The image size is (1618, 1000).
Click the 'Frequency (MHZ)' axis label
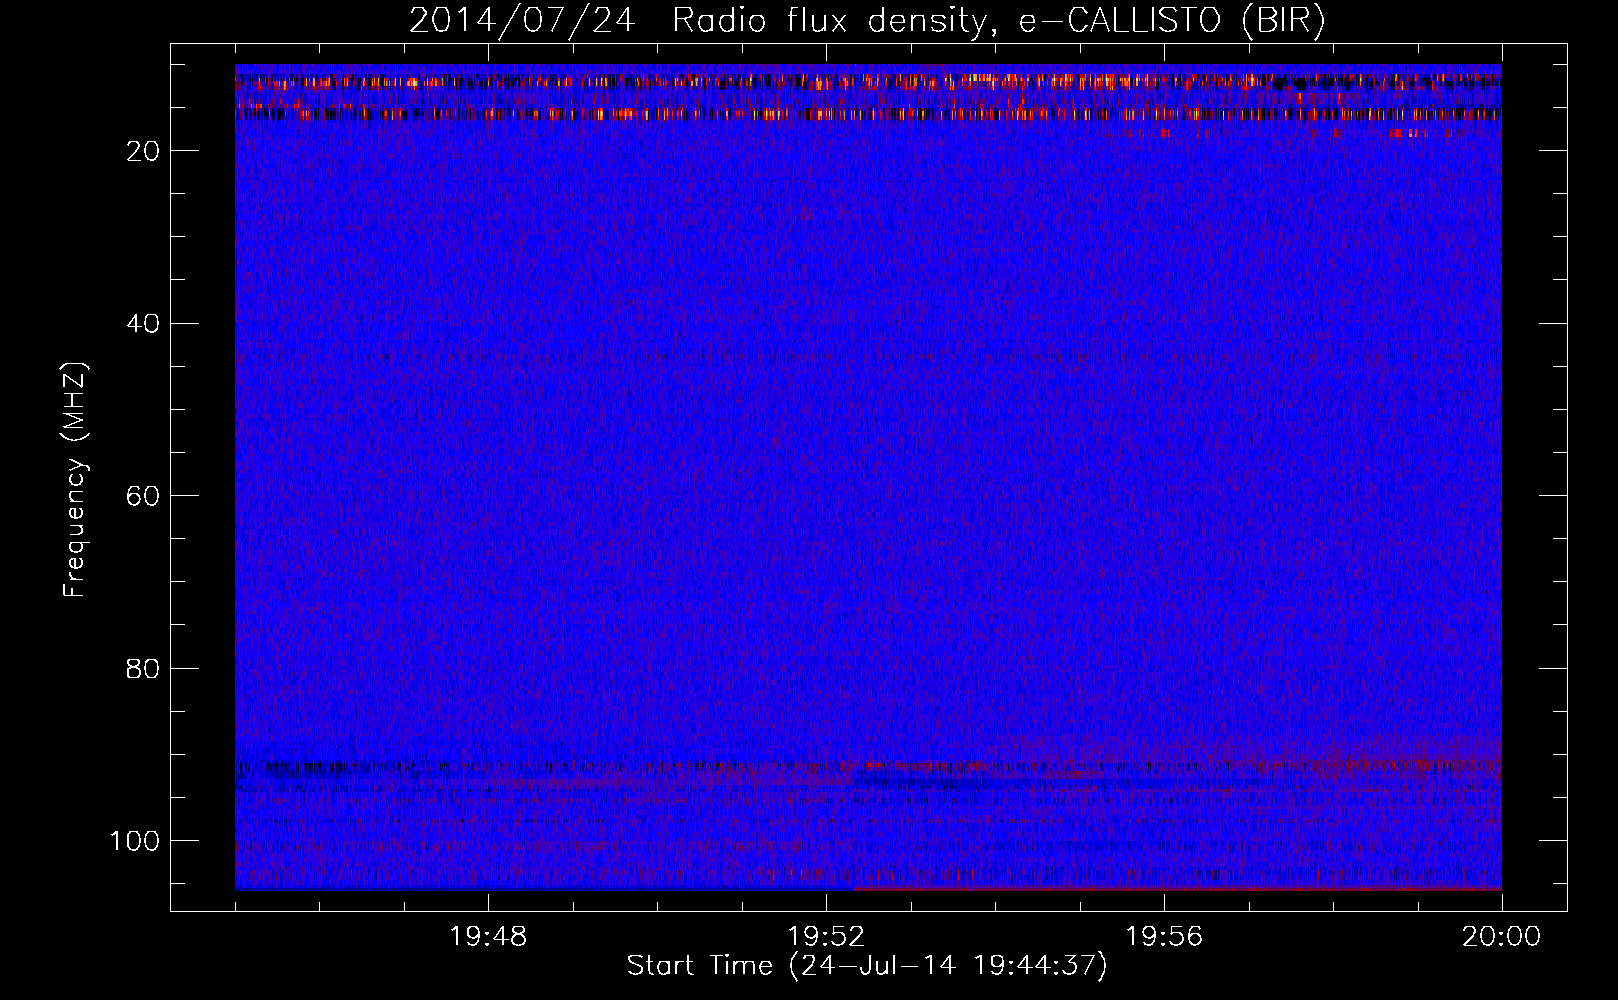pyautogui.click(x=75, y=480)
